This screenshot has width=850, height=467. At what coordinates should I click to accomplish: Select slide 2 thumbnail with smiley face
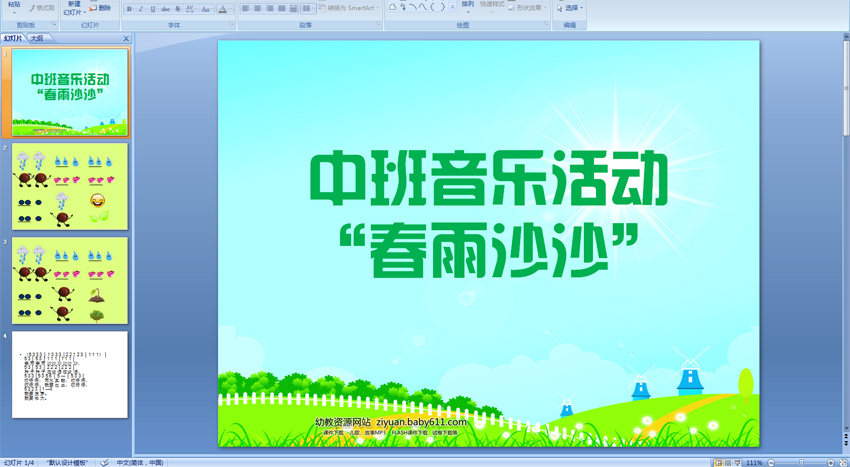click(x=70, y=187)
